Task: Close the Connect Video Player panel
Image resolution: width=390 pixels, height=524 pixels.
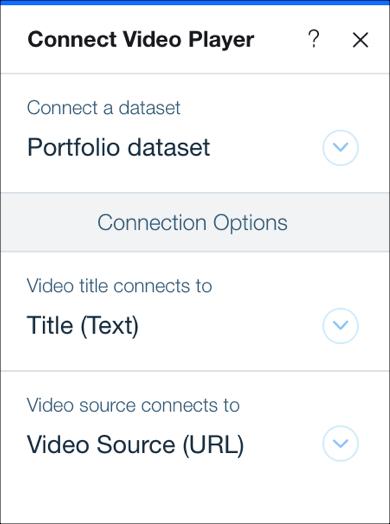Action: coord(360,40)
